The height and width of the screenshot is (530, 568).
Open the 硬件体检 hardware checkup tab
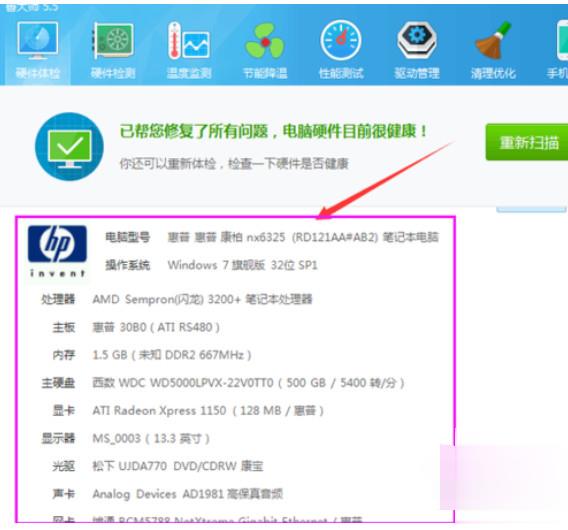(x=37, y=50)
